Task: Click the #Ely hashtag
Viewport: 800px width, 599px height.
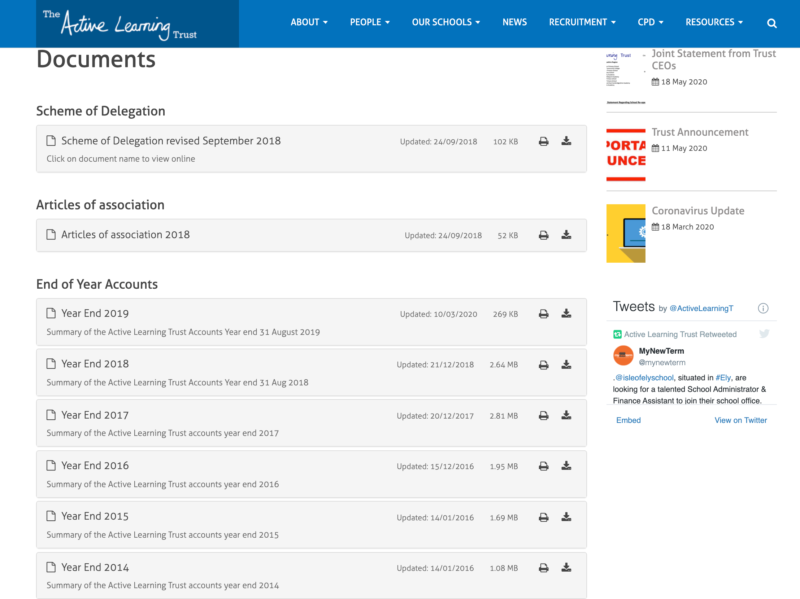Action: tap(723, 378)
